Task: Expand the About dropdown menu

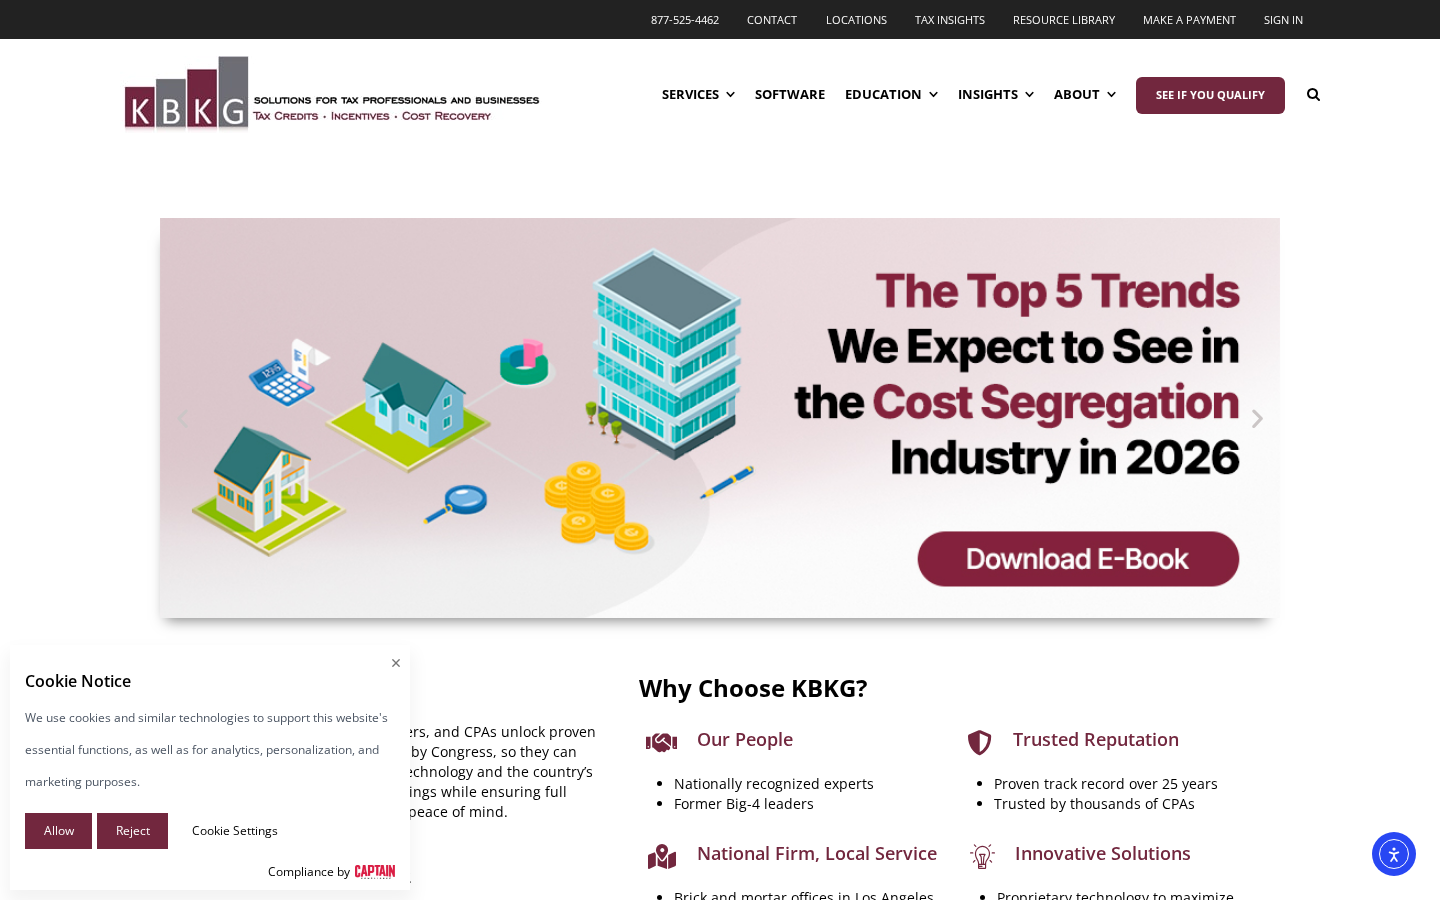Action: coord(1084,95)
